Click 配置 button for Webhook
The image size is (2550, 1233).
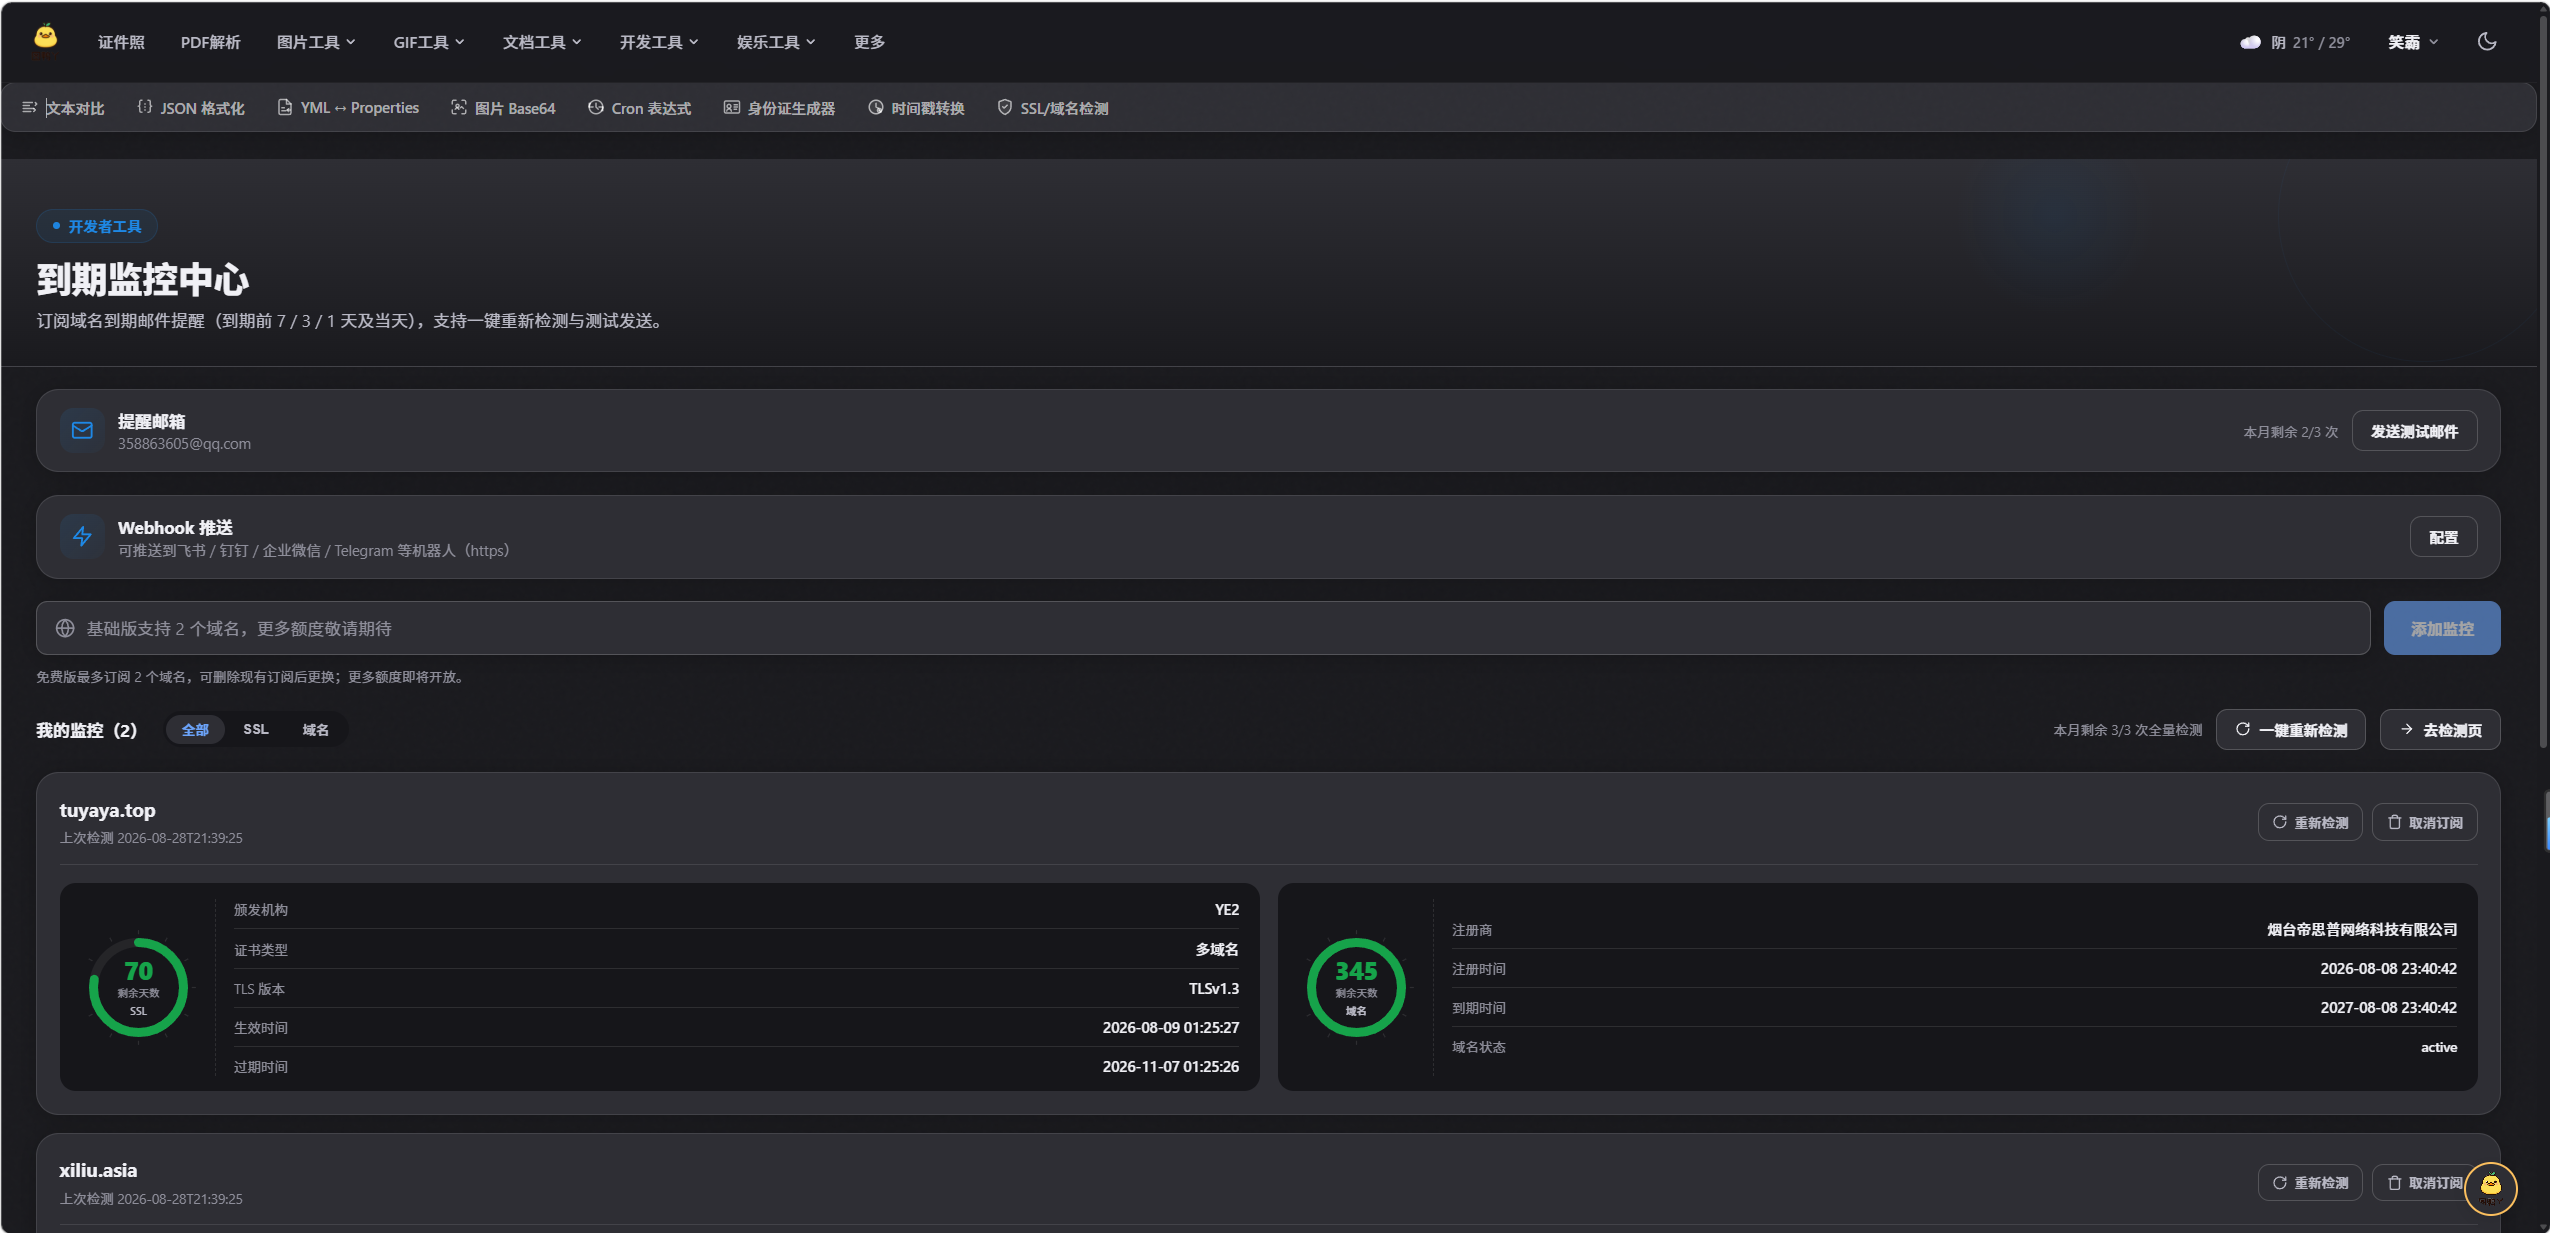pyautogui.click(x=2443, y=537)
